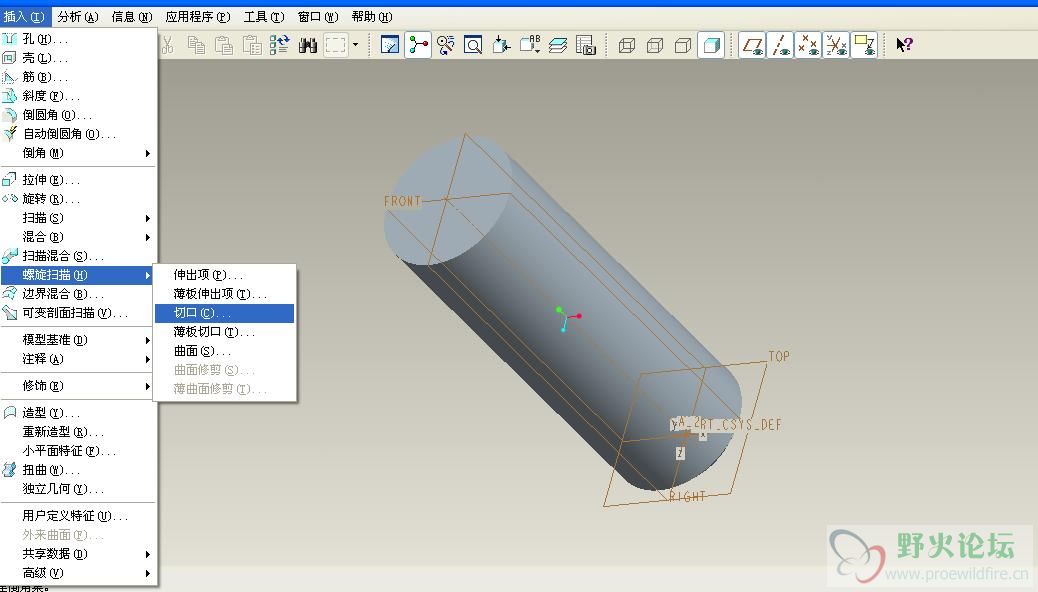Click the Orient mode icon
Viewport: 1038px width, 592px height.
[446, 45]
